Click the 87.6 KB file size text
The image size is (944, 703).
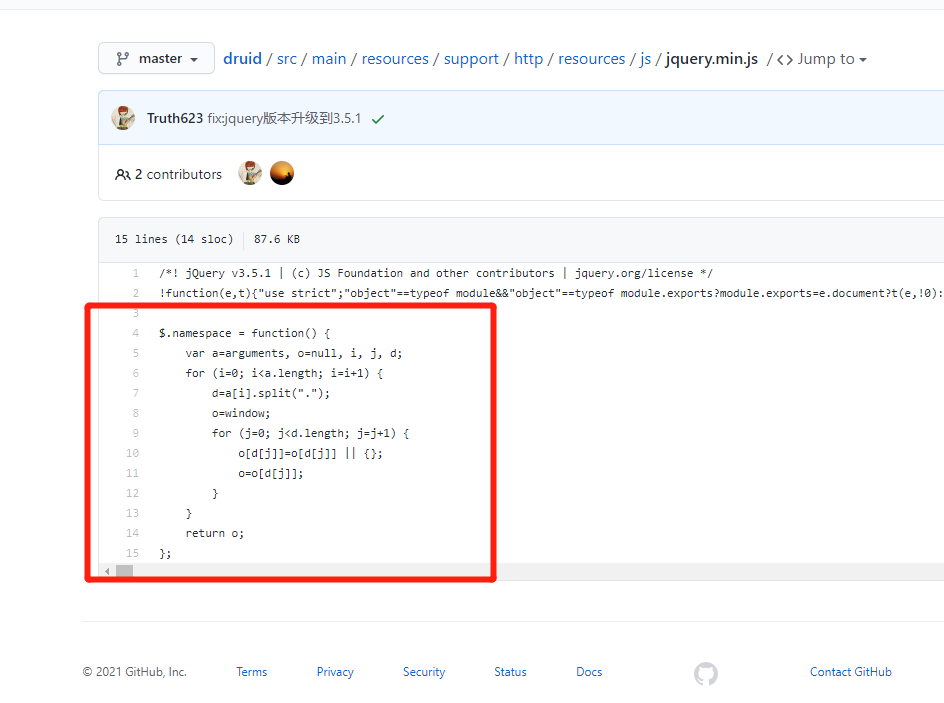pyautogui.click(x=277, y=239)
